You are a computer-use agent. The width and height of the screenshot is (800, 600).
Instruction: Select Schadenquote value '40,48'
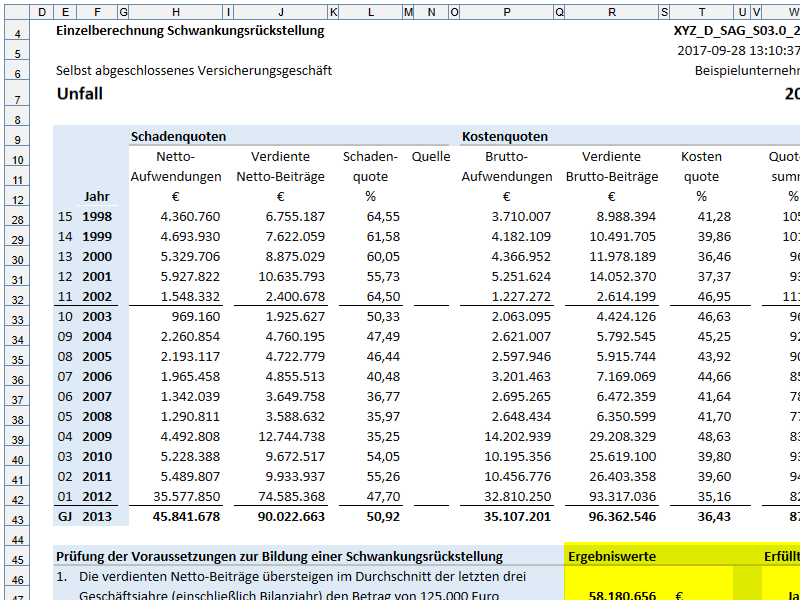click(383, 377)
